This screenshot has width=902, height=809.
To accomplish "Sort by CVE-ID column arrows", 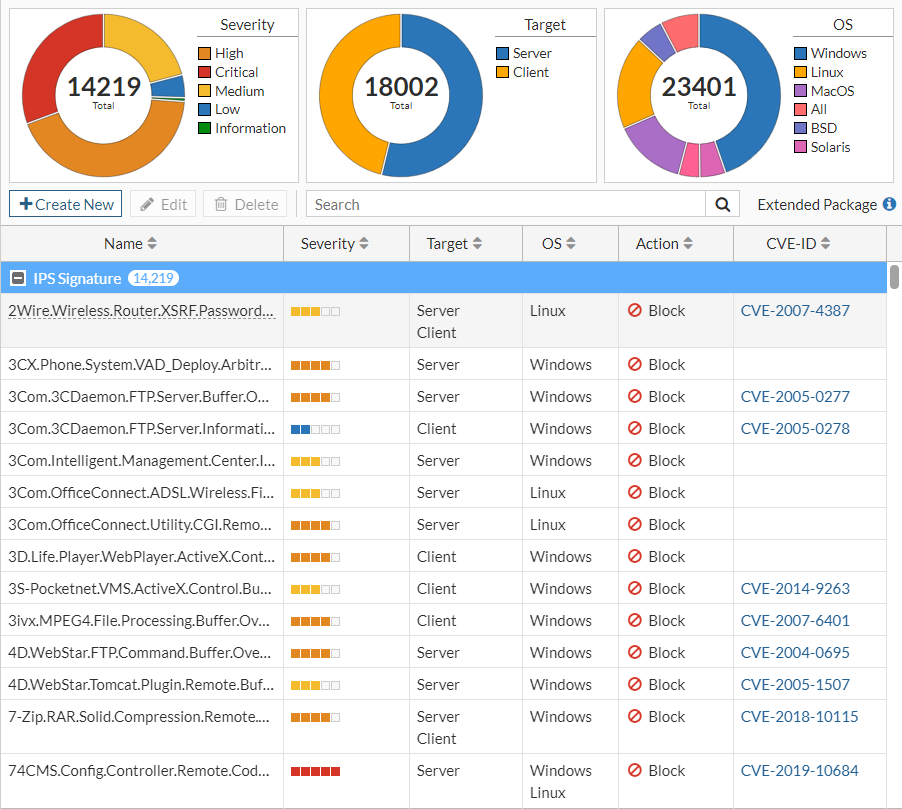I will (x=825, y=244).
